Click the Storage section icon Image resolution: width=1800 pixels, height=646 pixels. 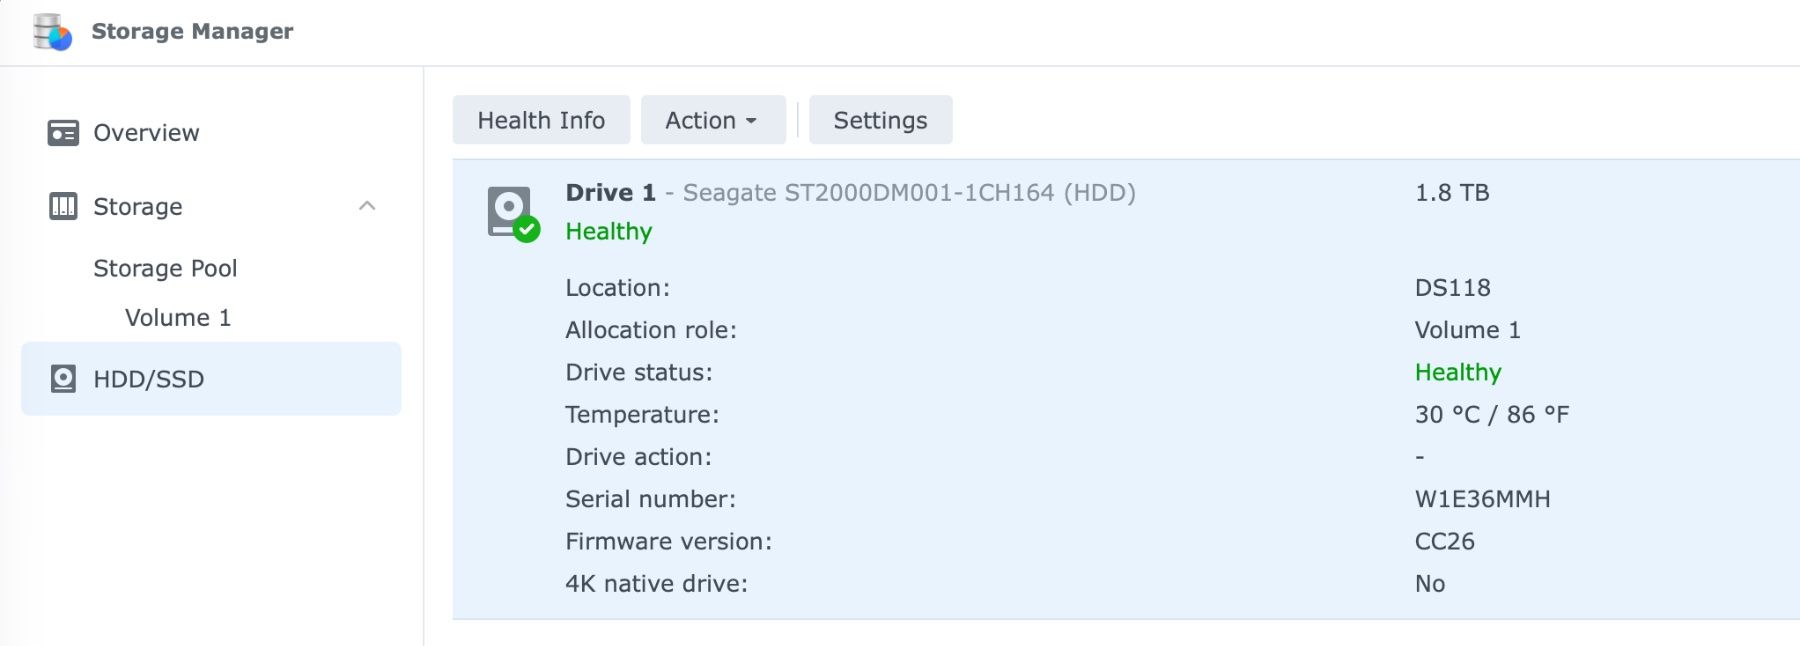(x=63, y=207)
